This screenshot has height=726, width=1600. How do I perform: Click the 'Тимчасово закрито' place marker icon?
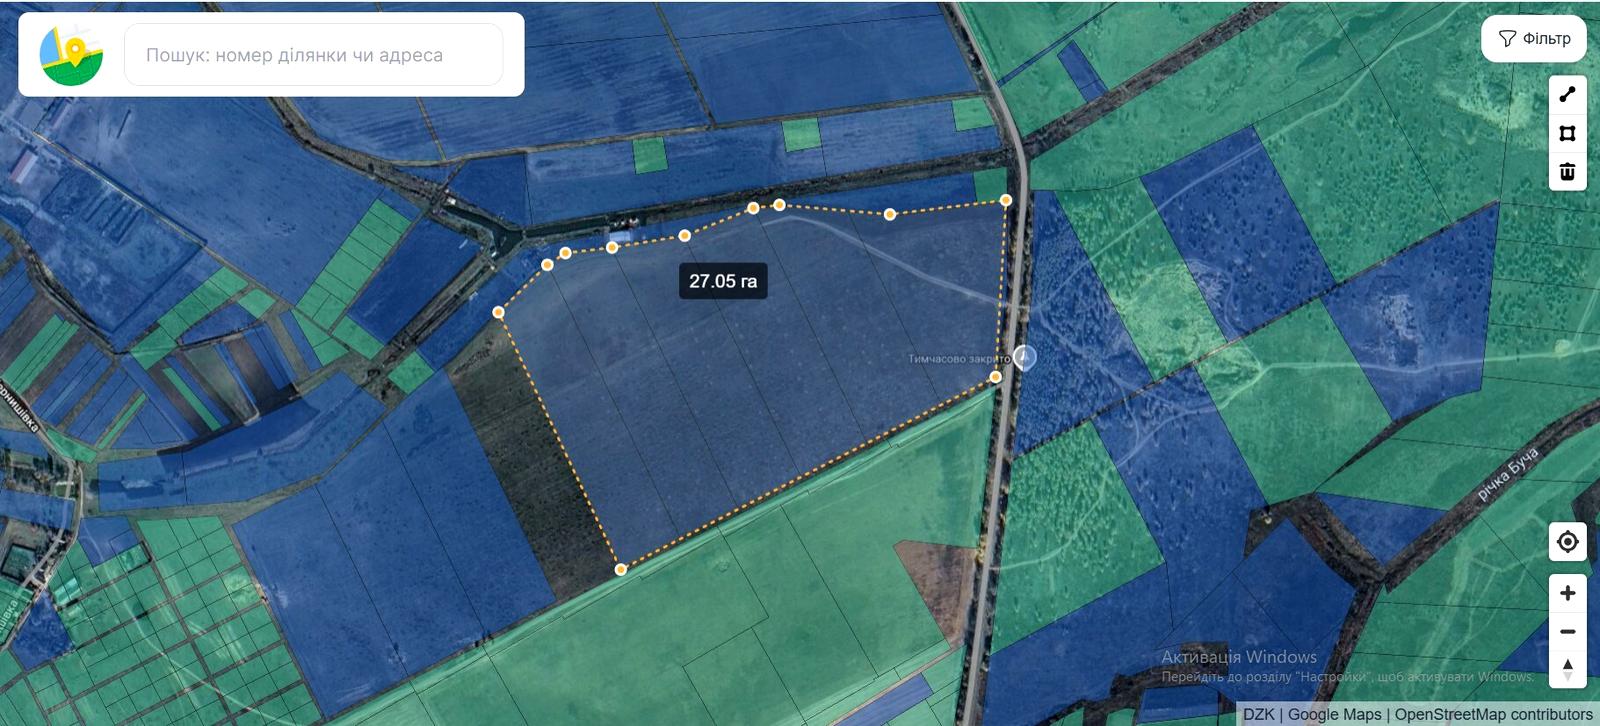pos(1024,357)
